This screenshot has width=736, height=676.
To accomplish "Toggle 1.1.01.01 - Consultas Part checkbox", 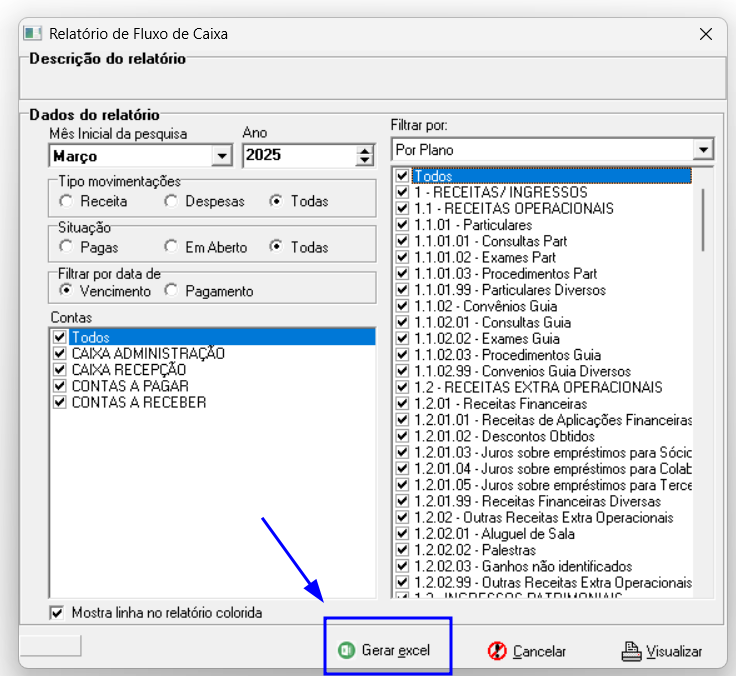I will (x=402, y=241).
